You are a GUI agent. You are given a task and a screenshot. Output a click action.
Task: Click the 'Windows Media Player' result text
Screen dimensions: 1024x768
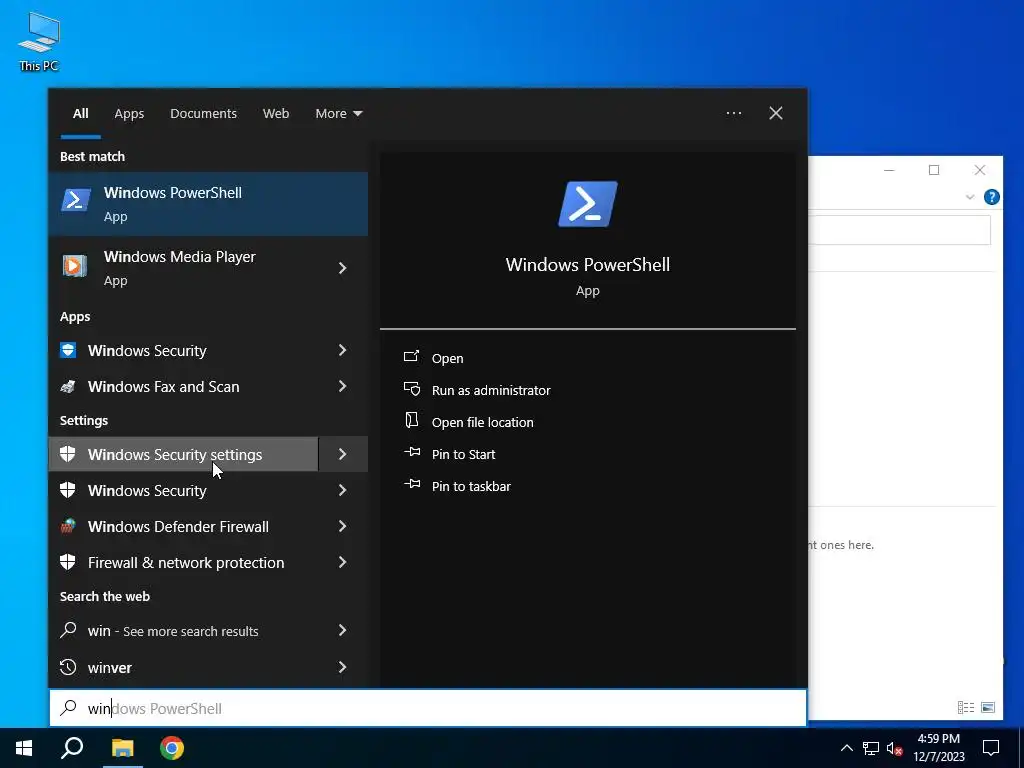(x=180, y=257)
